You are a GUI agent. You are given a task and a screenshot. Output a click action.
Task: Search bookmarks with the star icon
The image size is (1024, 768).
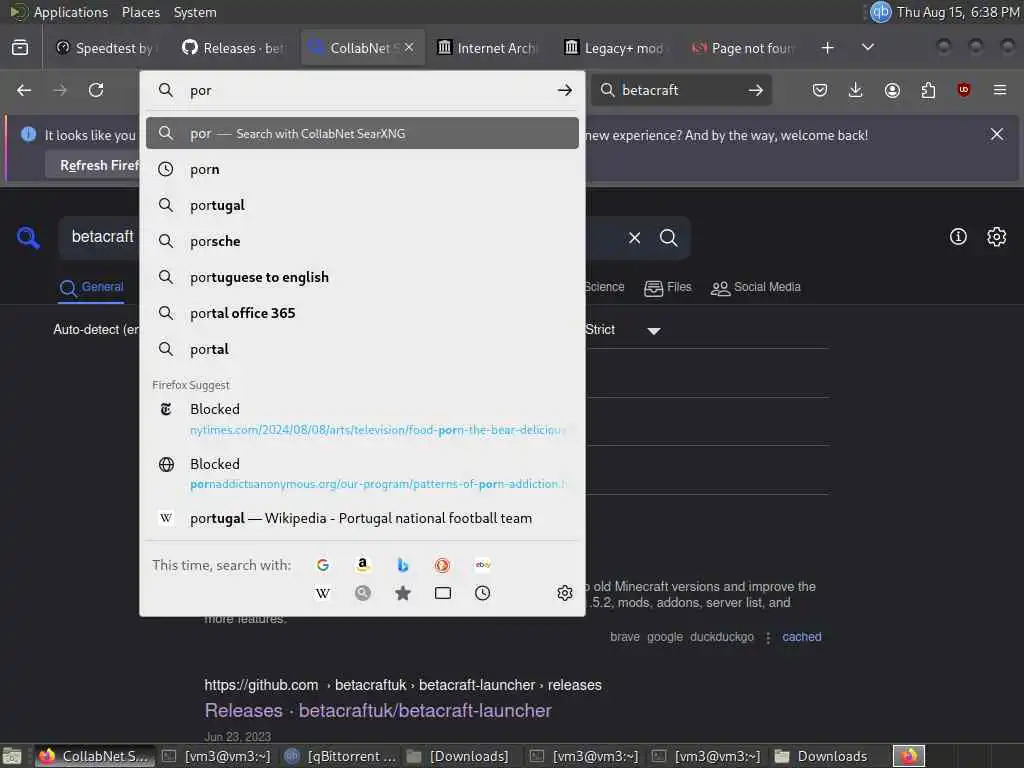click(x=403, y=593)
